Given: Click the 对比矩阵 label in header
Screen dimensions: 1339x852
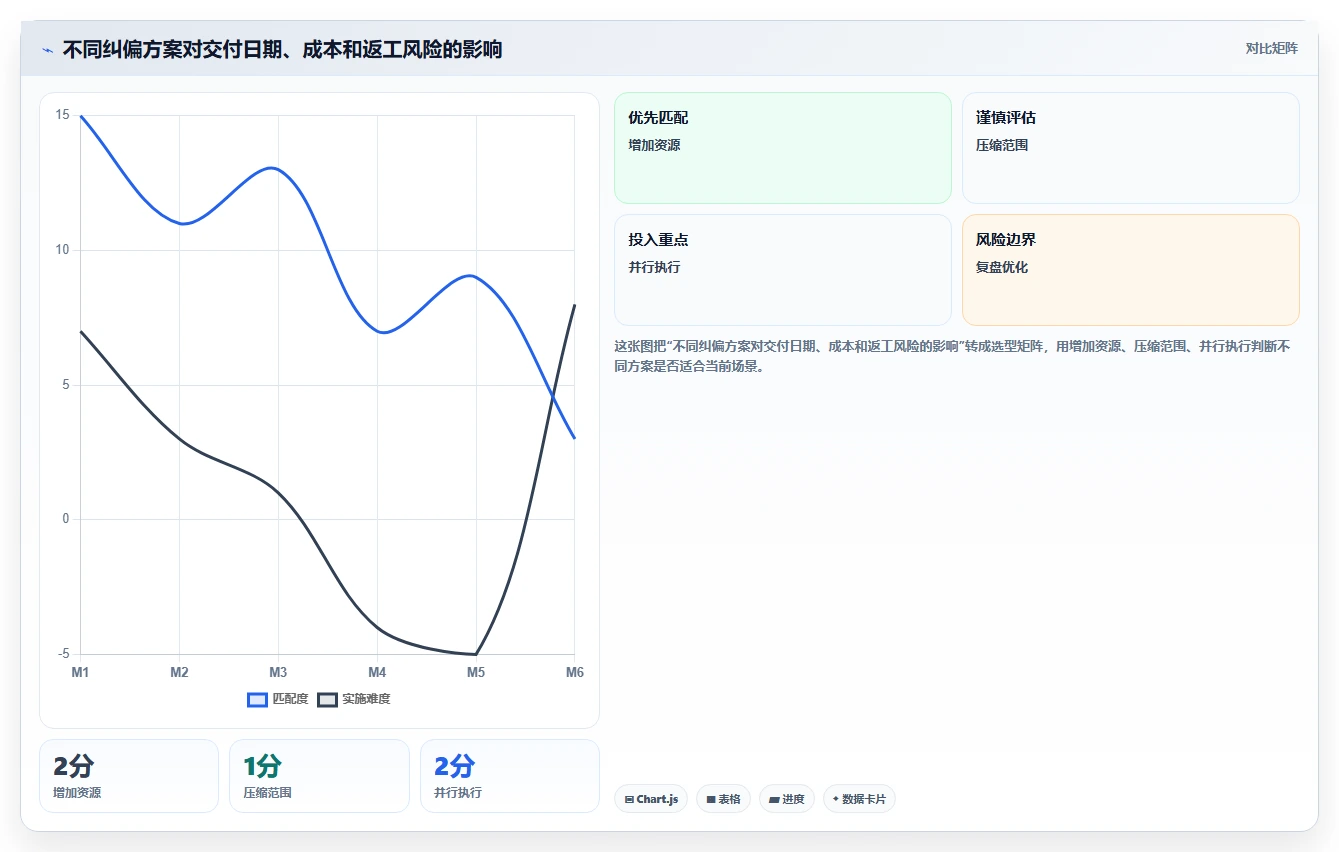Looking at the screenshot, I should click(1271, 49).
